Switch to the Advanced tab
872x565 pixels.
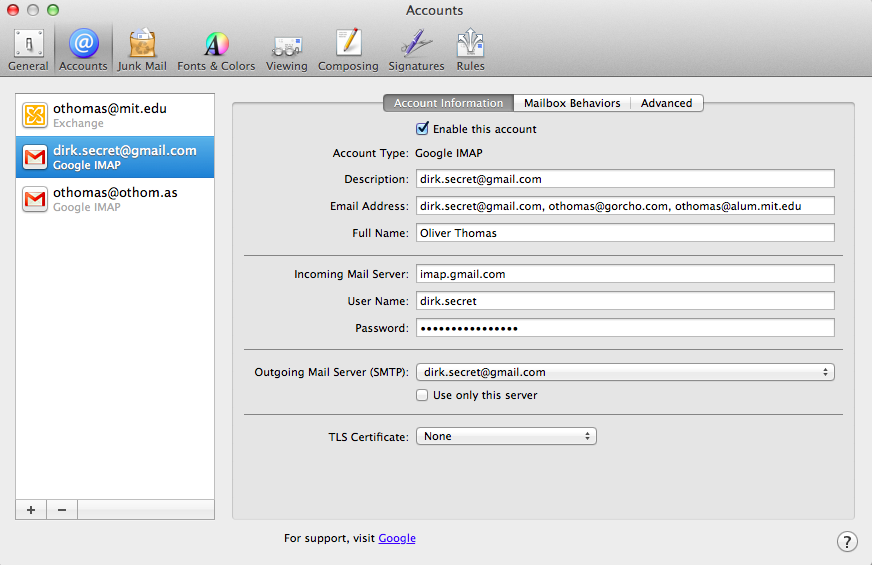tap(666, 103)
